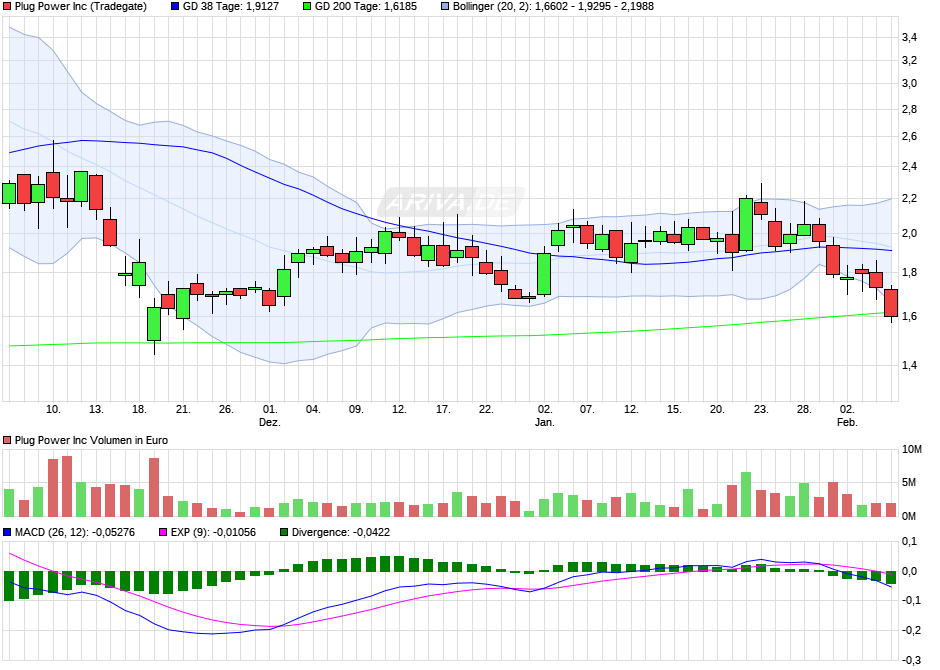Click the '22.' date label on the time axis

[486, 409]
